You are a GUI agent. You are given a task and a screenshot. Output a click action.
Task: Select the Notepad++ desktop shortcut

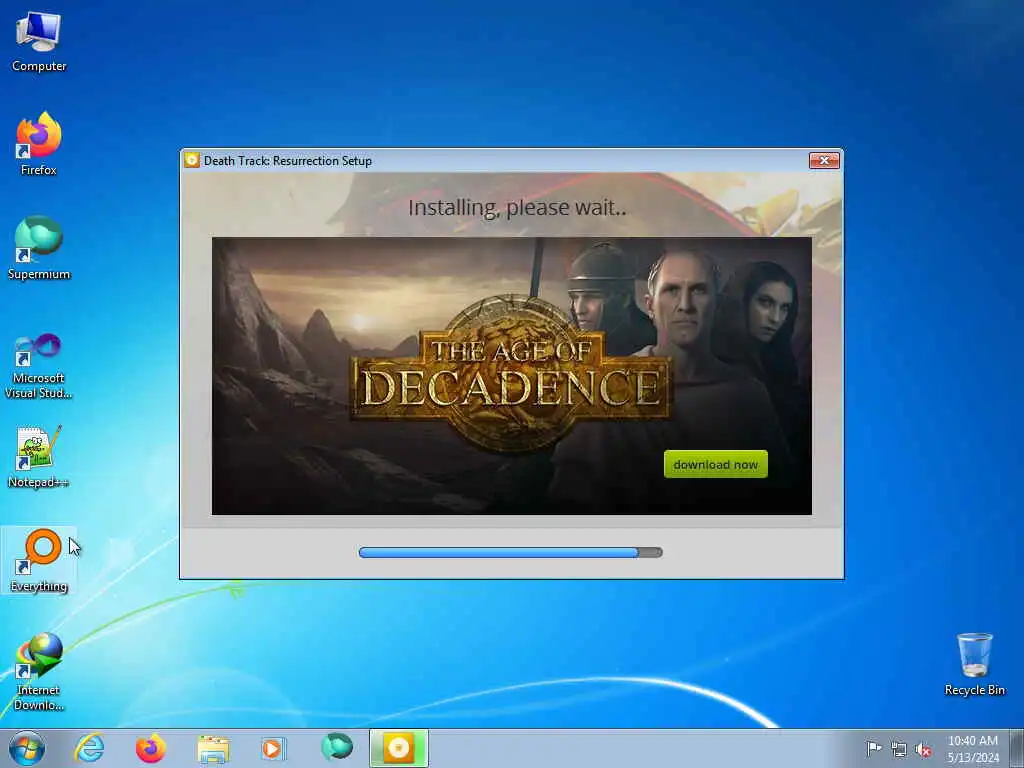[x=39, y=457]
